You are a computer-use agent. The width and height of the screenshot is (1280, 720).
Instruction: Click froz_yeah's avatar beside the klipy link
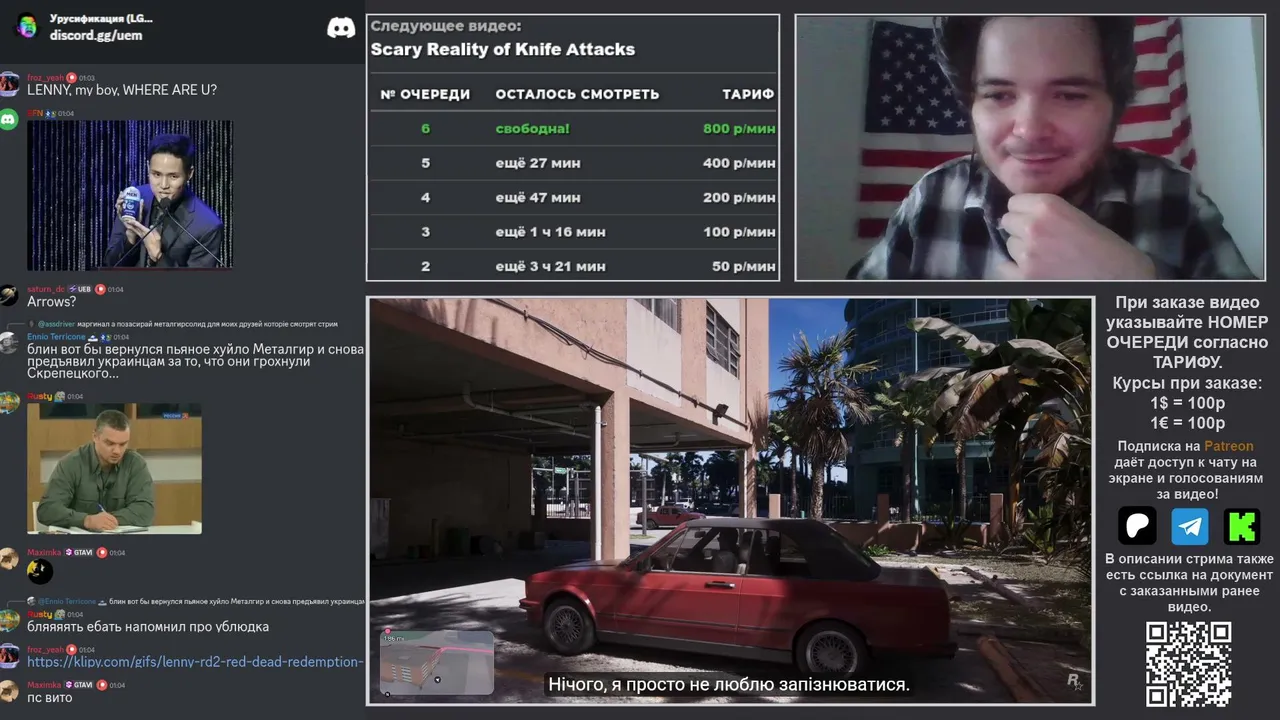pyautogui.click(x=9, y=655)
